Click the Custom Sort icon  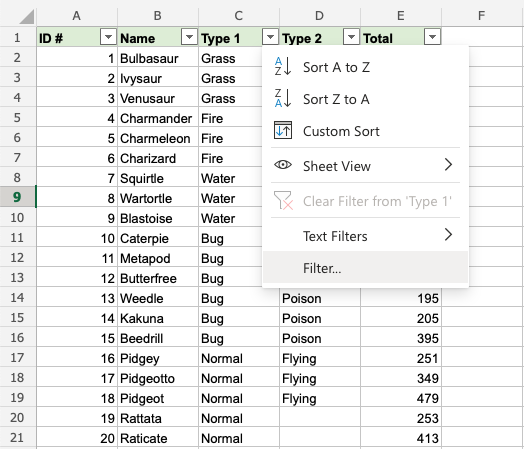[283, 130]
